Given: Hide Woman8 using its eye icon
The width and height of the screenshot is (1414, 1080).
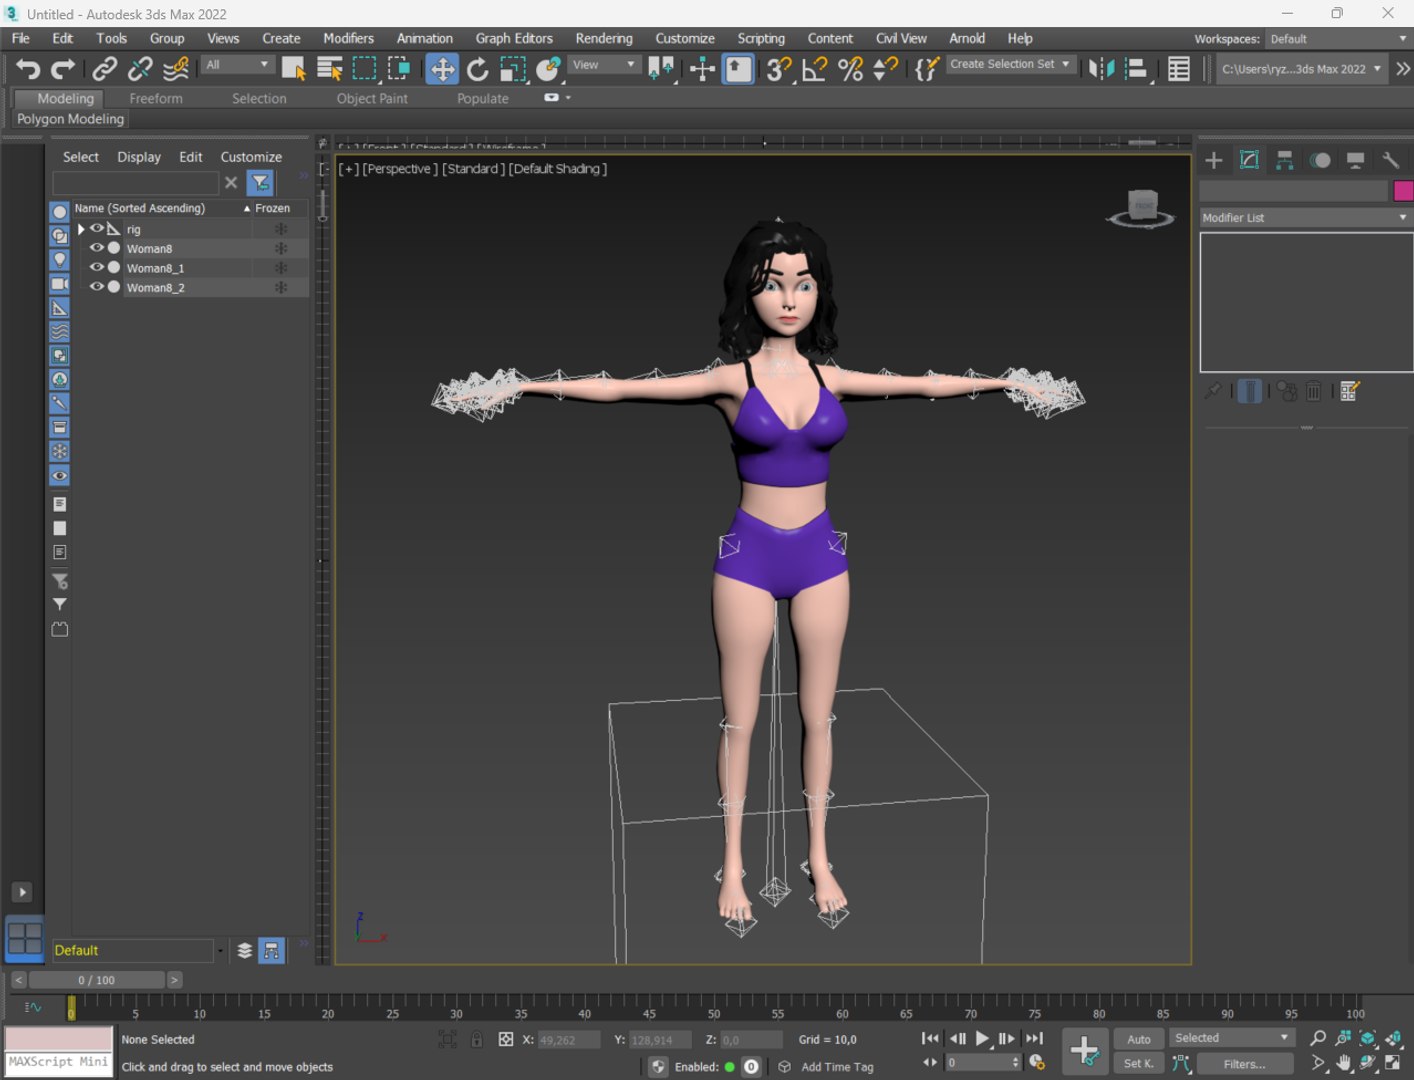Looking at the screenshot, I should coord(97,248).
